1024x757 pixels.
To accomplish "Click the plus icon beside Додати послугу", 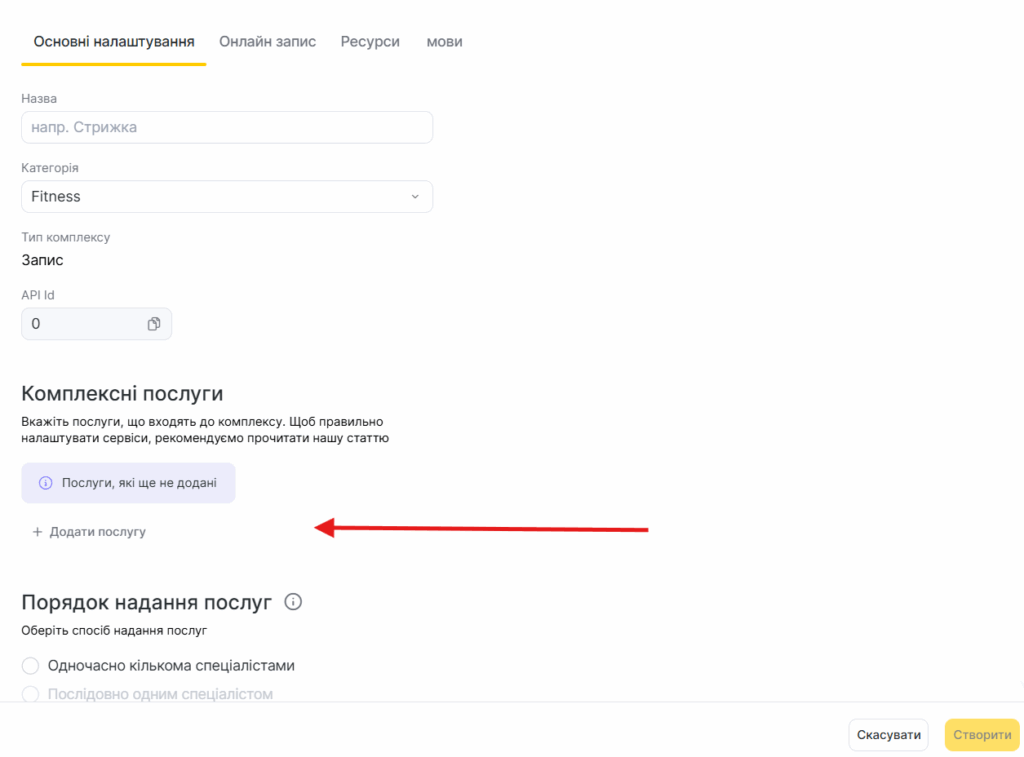I will [x=38, y=532].
